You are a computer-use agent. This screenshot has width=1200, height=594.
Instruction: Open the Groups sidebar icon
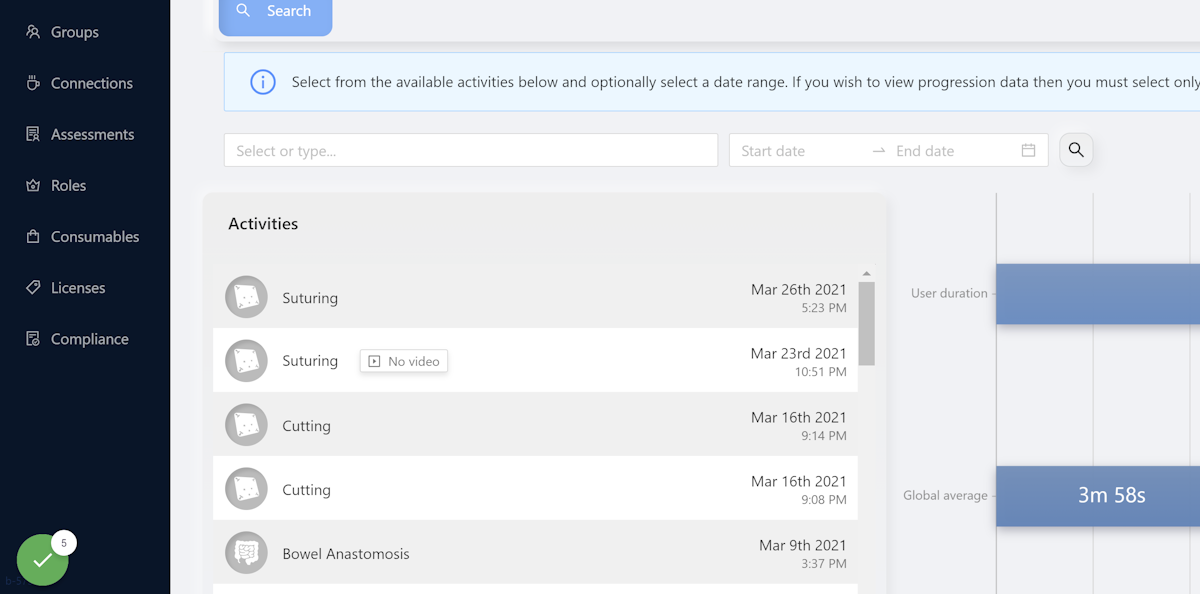tap(33, 32)
